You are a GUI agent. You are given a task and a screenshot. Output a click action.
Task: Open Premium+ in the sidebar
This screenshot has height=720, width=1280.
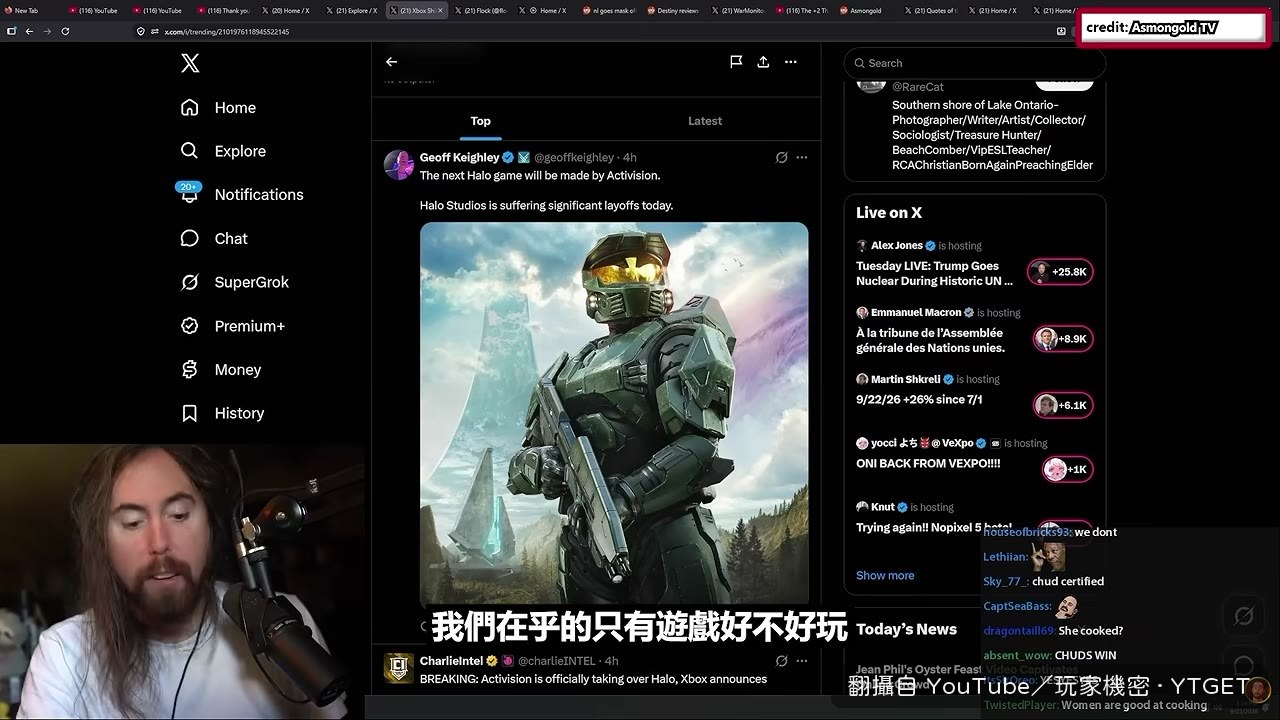pyautogui.click(x=232, y=326)
